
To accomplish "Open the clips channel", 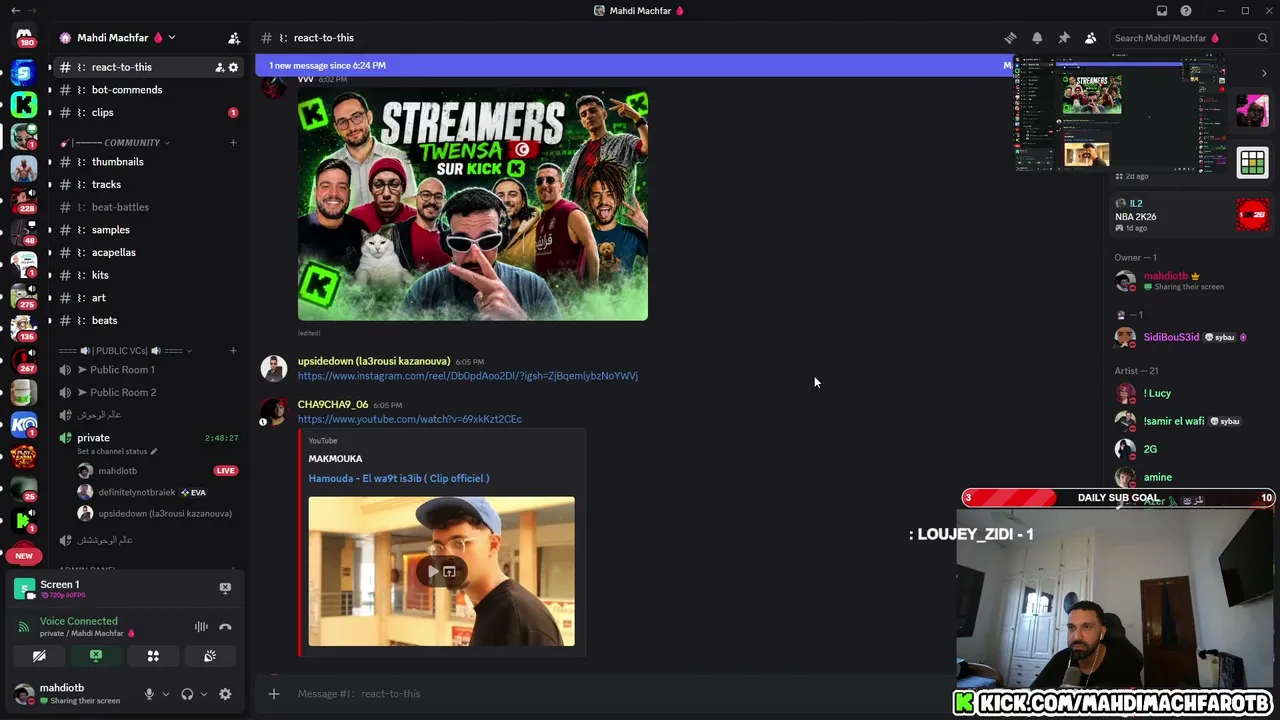I will coord(149,113).
